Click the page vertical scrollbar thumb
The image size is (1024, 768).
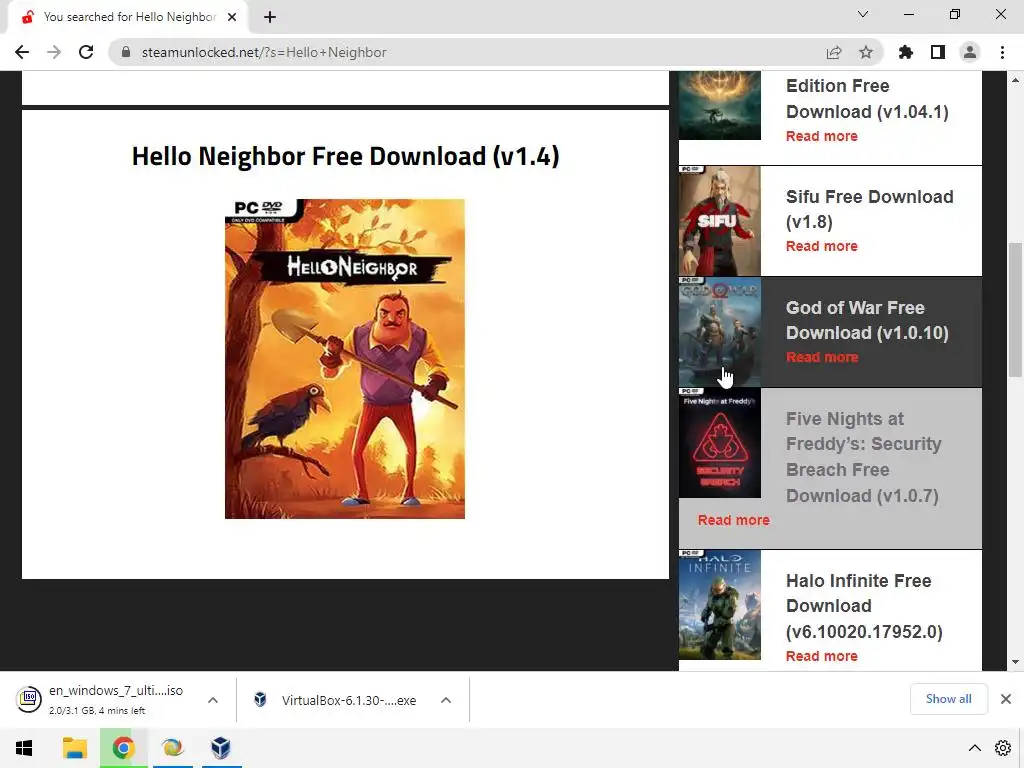click(x=1015, y=310)
